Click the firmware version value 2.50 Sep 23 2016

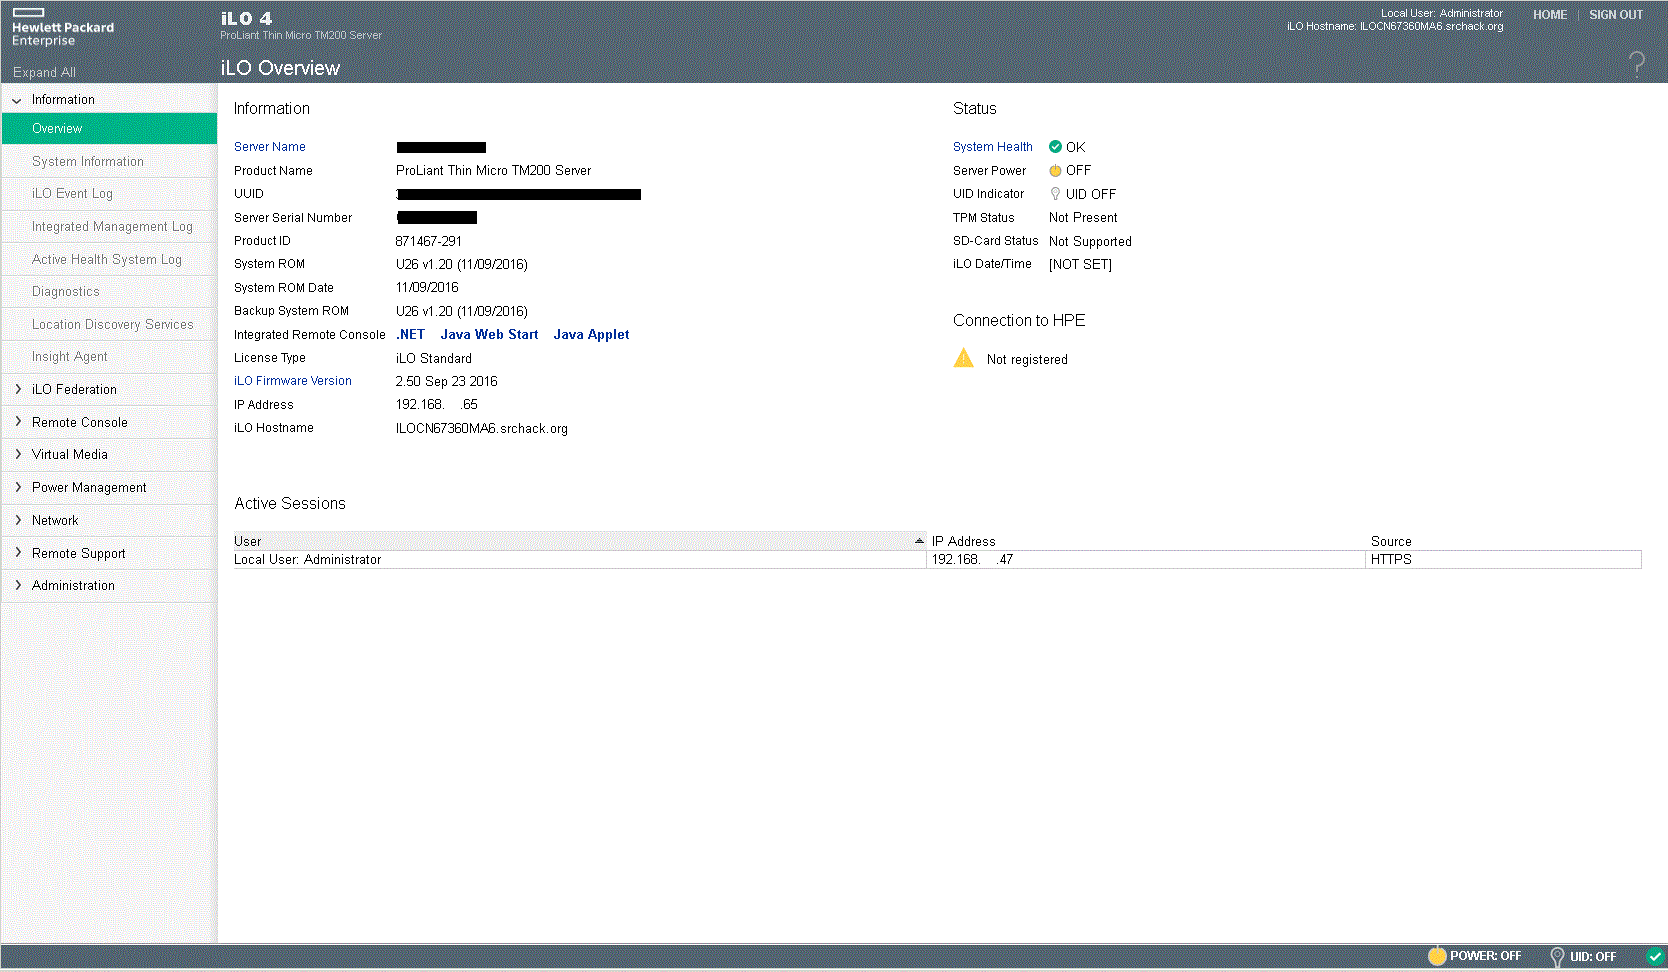point(446,381)
